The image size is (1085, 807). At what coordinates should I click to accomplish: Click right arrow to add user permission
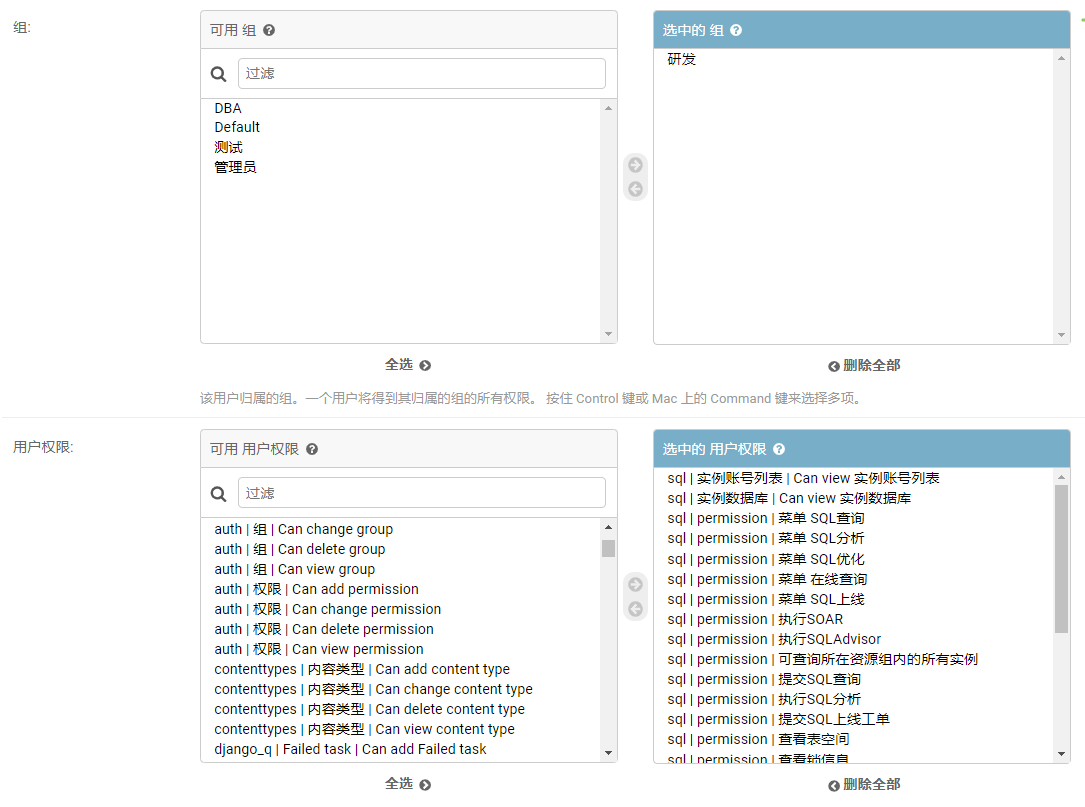[635, 585]
